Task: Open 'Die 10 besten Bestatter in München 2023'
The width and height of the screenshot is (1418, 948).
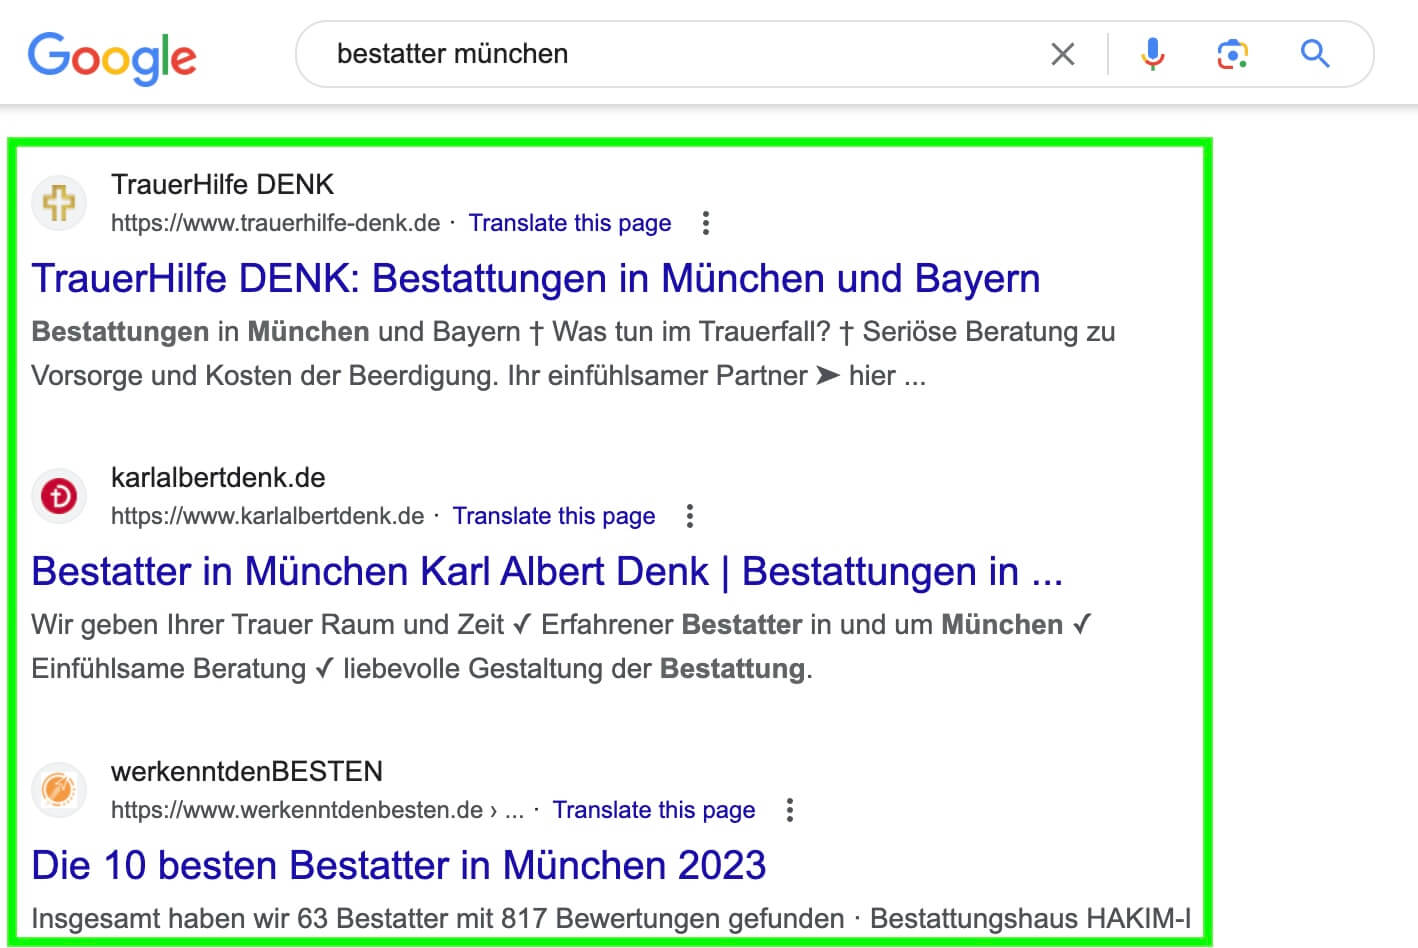Action: click(x=399, y=865)
